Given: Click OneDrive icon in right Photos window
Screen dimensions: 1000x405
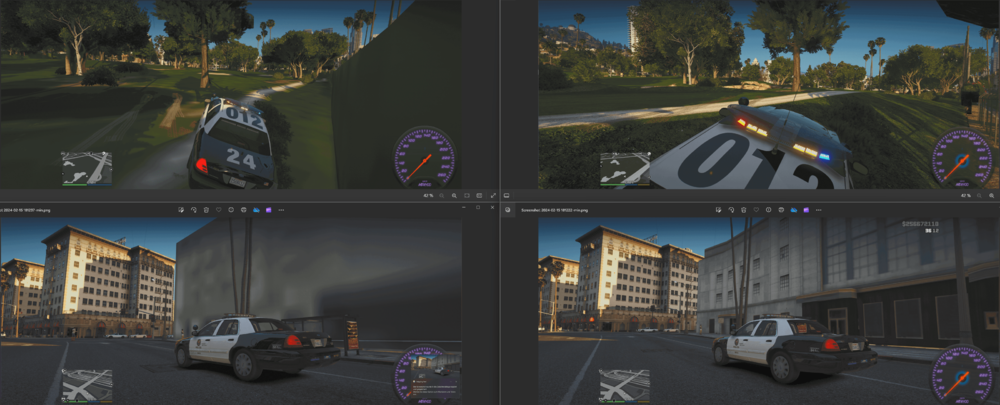Looking at the screenshot, I should pos(794,210).
